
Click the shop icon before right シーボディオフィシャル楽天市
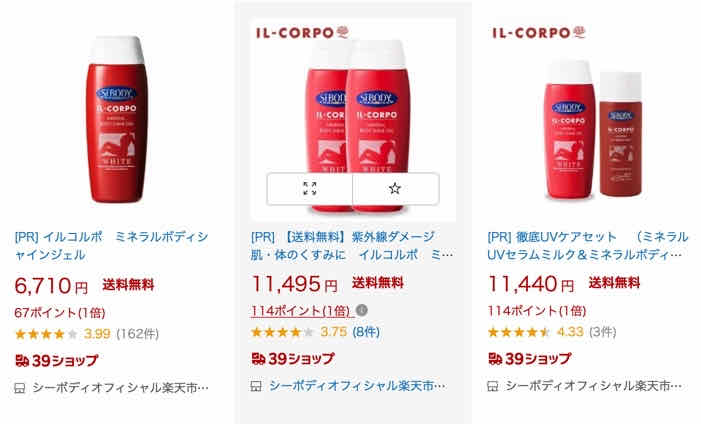[492, 386]
